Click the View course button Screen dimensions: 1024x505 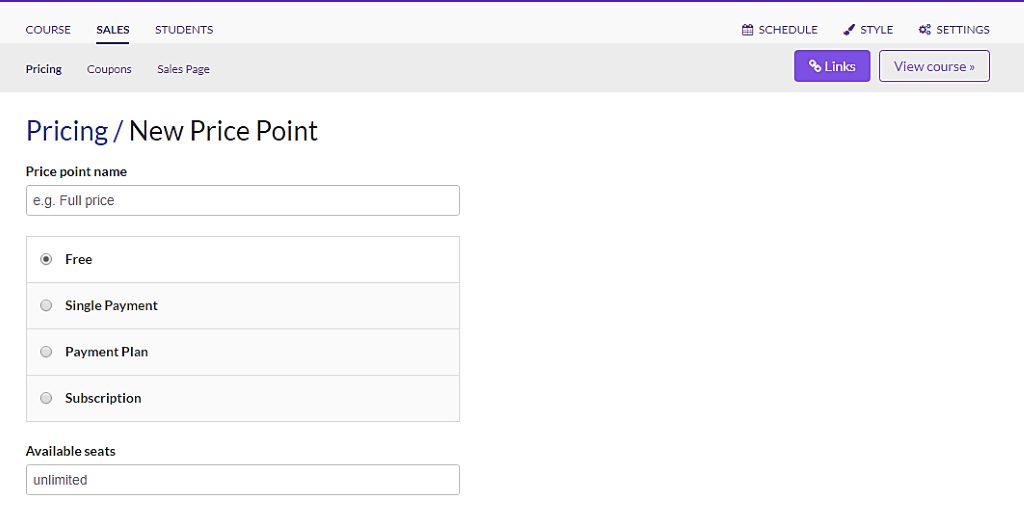934,66
